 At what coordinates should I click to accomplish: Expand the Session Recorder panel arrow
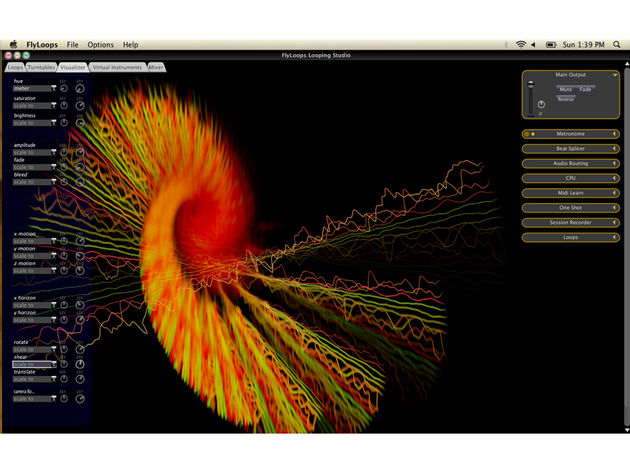coord(614,223)
